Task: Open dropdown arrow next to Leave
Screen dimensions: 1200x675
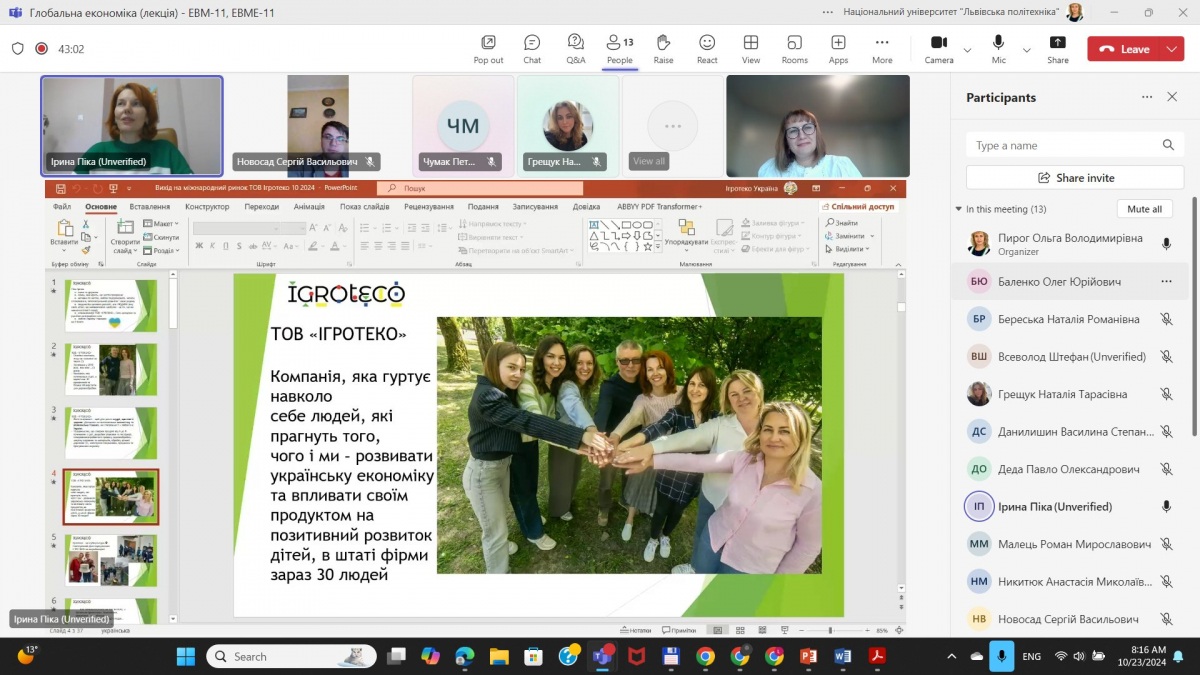Action: [1172, 49]
